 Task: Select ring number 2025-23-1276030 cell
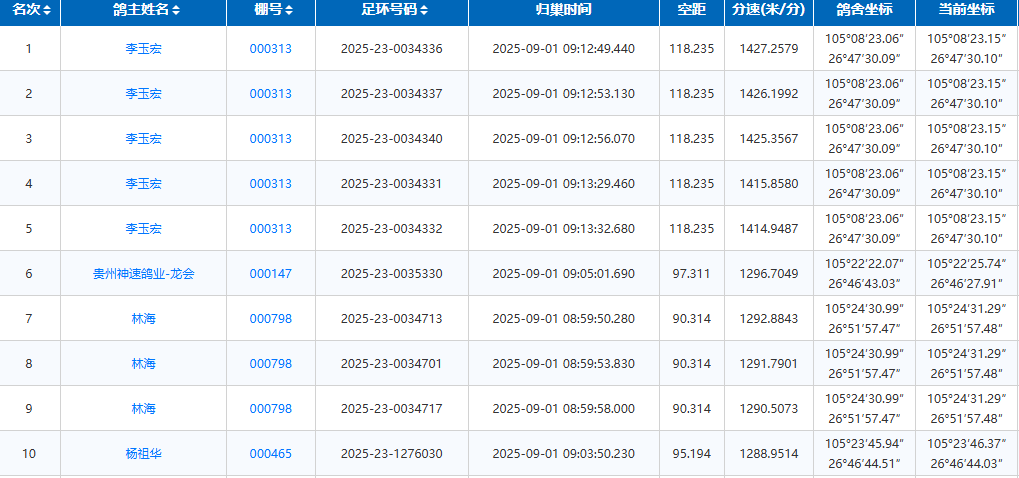(x=391, y=454)
